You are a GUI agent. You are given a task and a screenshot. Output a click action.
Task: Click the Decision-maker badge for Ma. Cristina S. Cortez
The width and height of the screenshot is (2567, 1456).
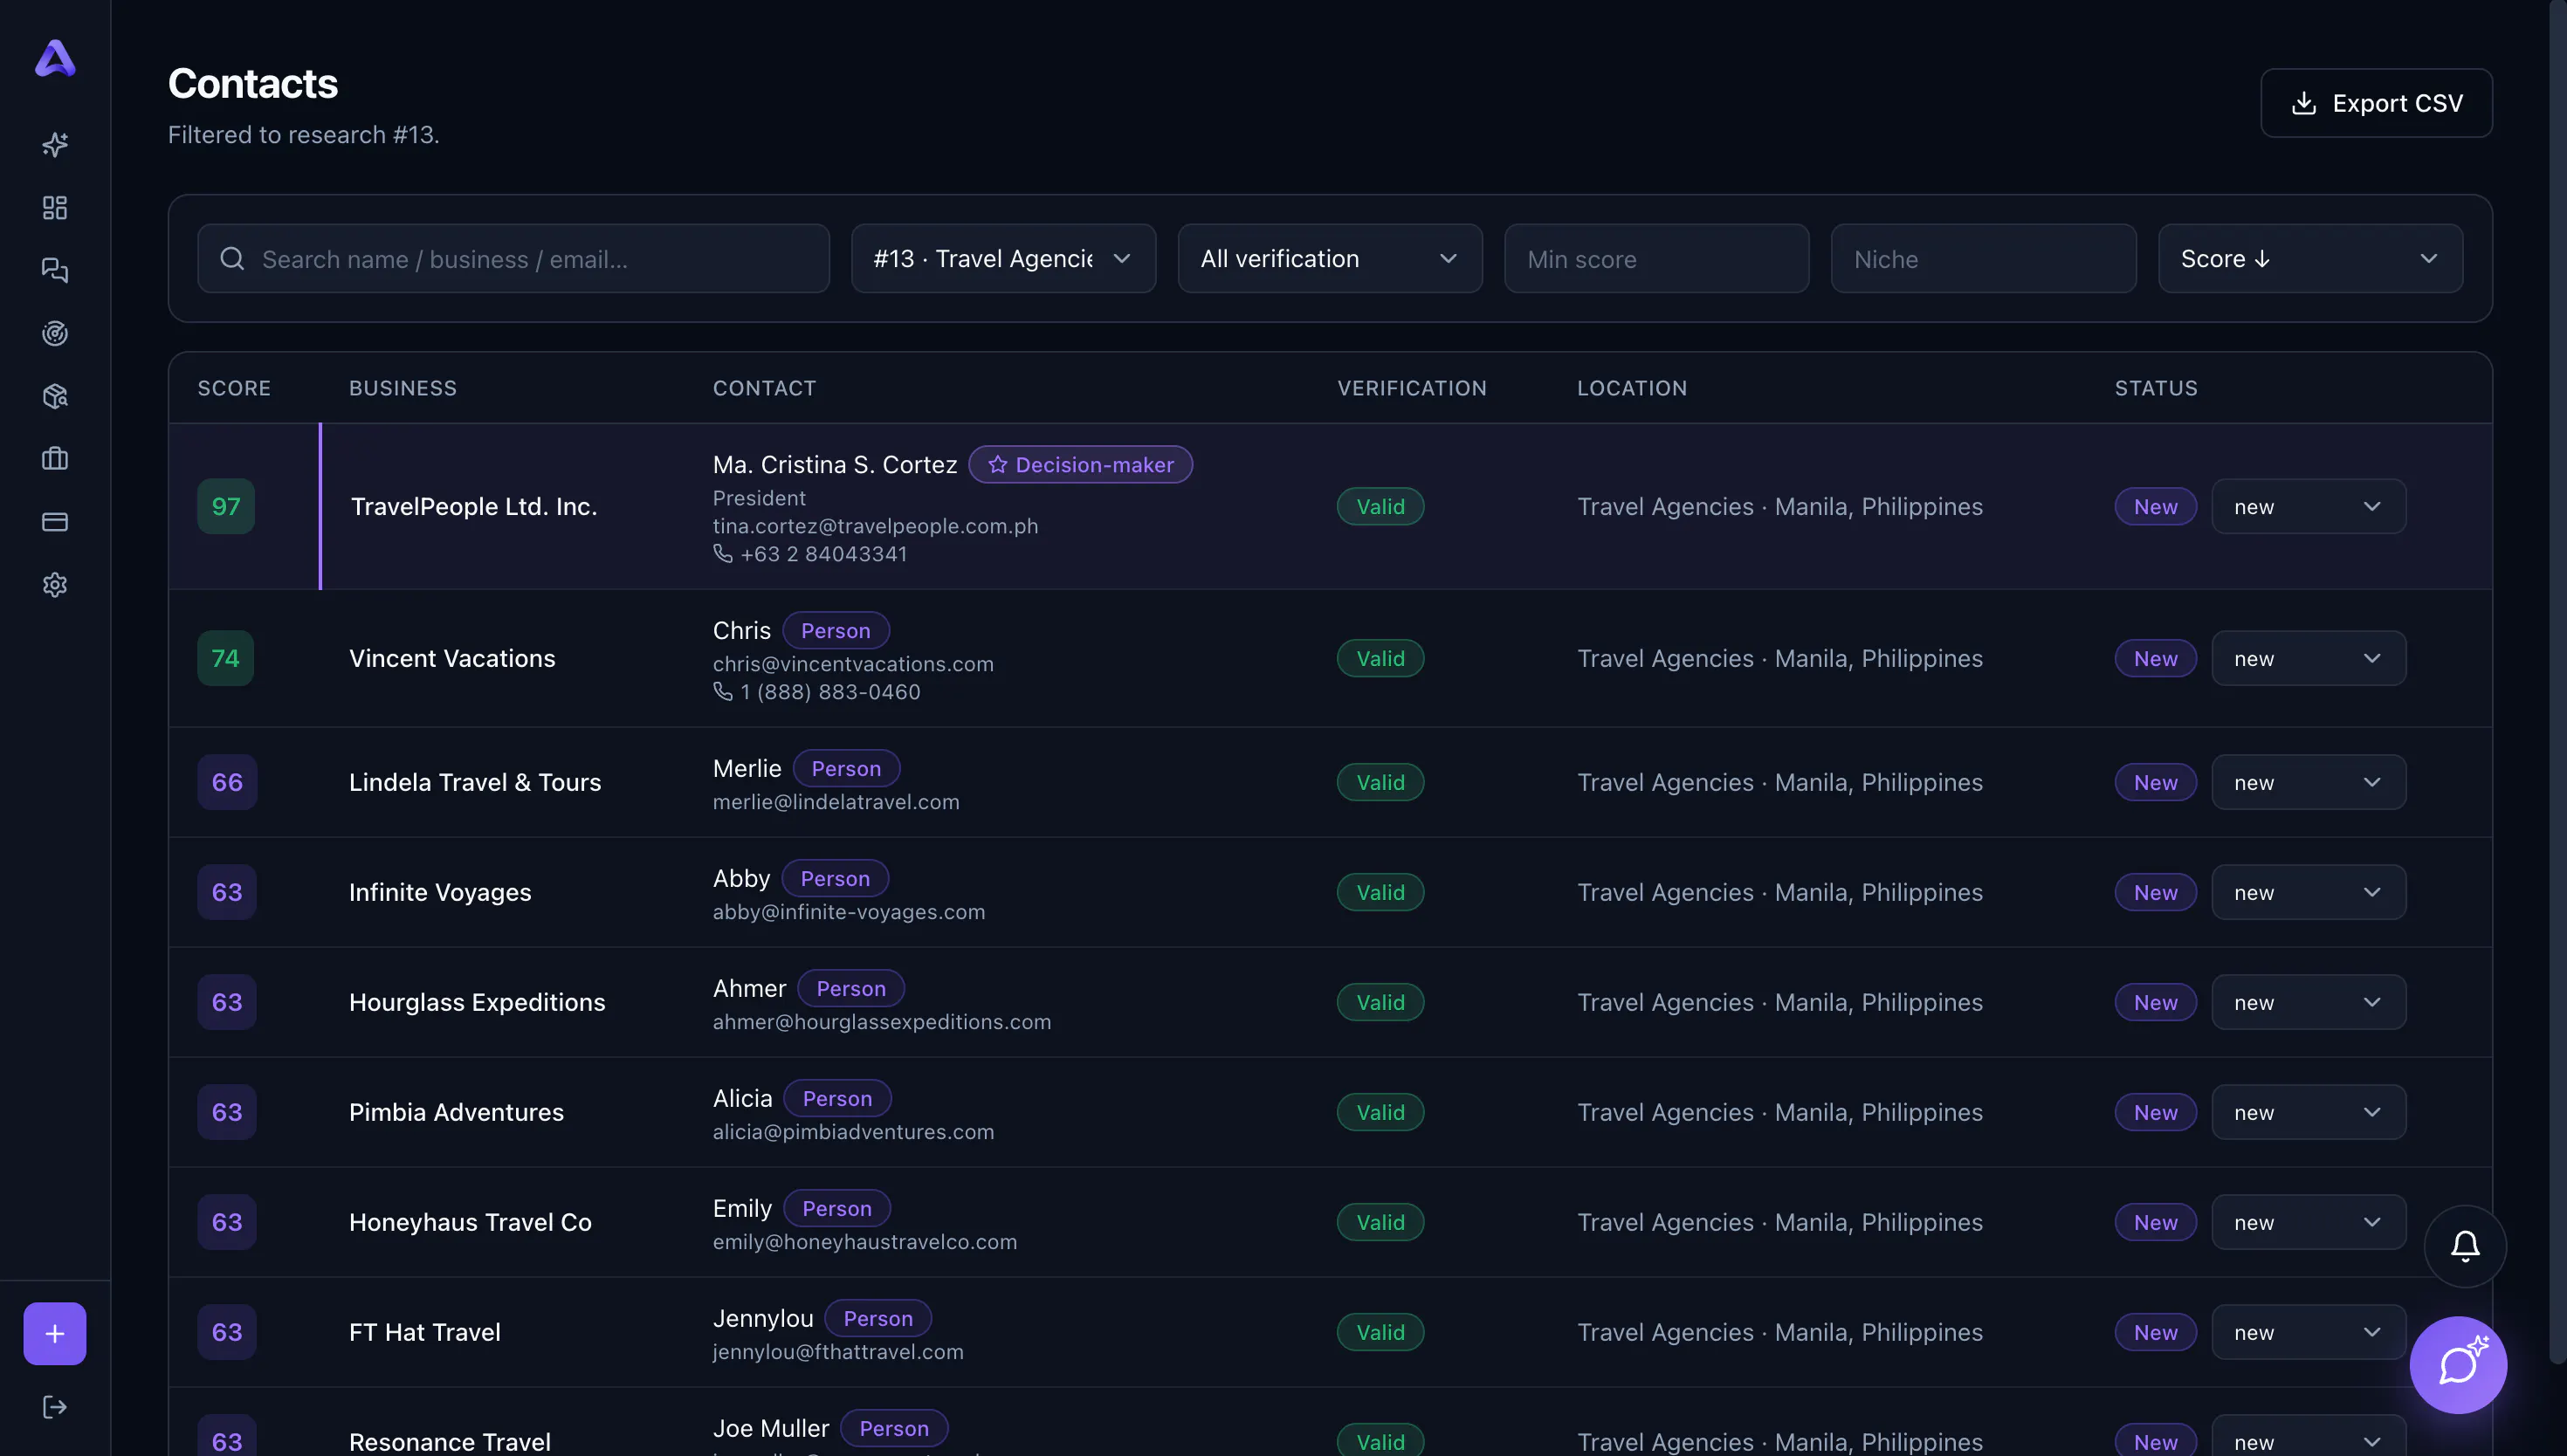(1080, 465)
